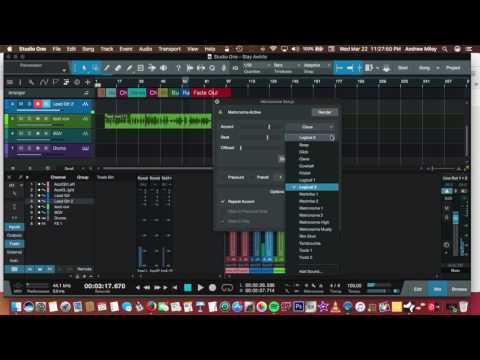Viewport: 480px width, 360px height.
Task: Open the Mix view button bottom right
Action: coord(437,289)
